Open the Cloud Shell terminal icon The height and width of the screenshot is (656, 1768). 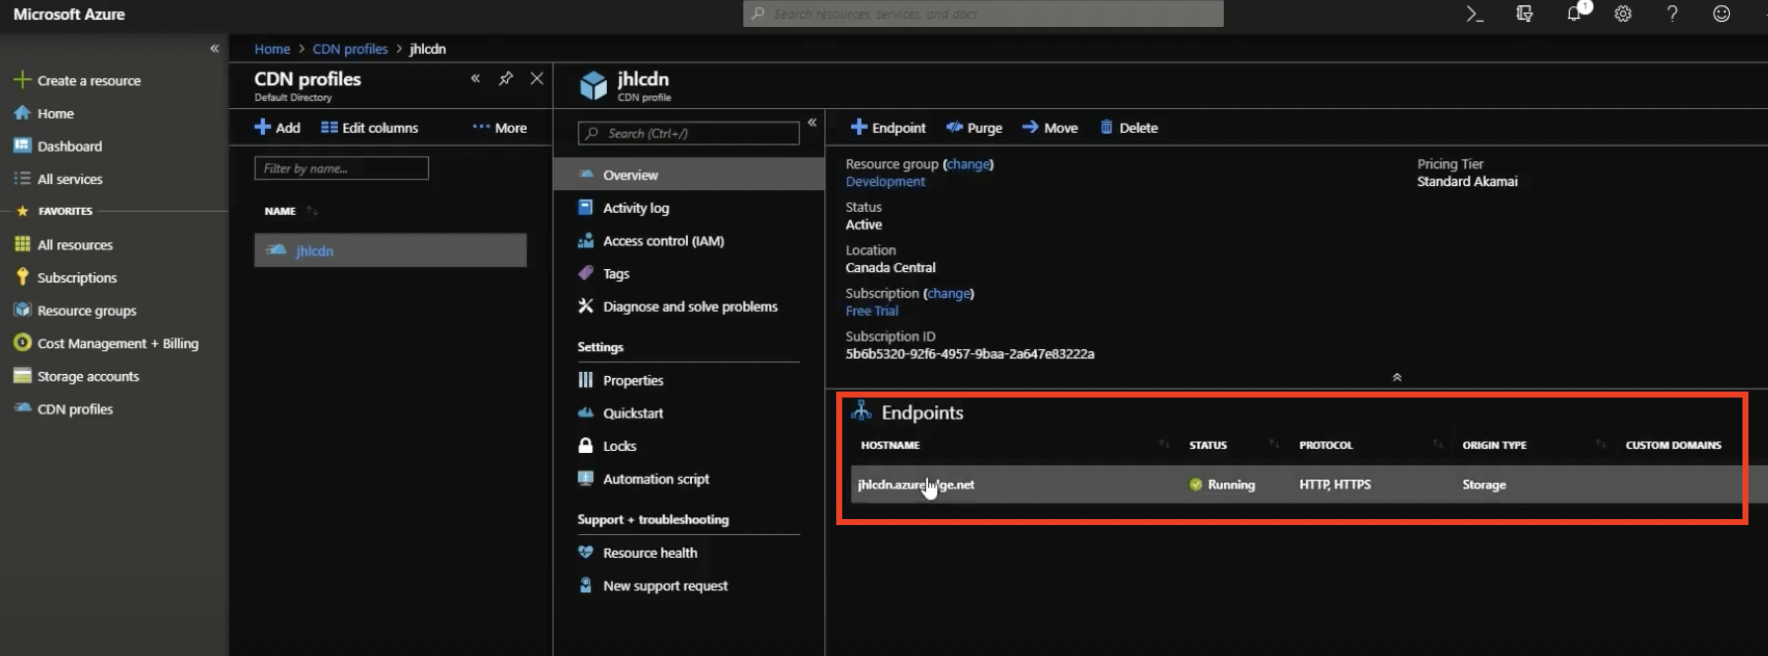point(1474,14)
